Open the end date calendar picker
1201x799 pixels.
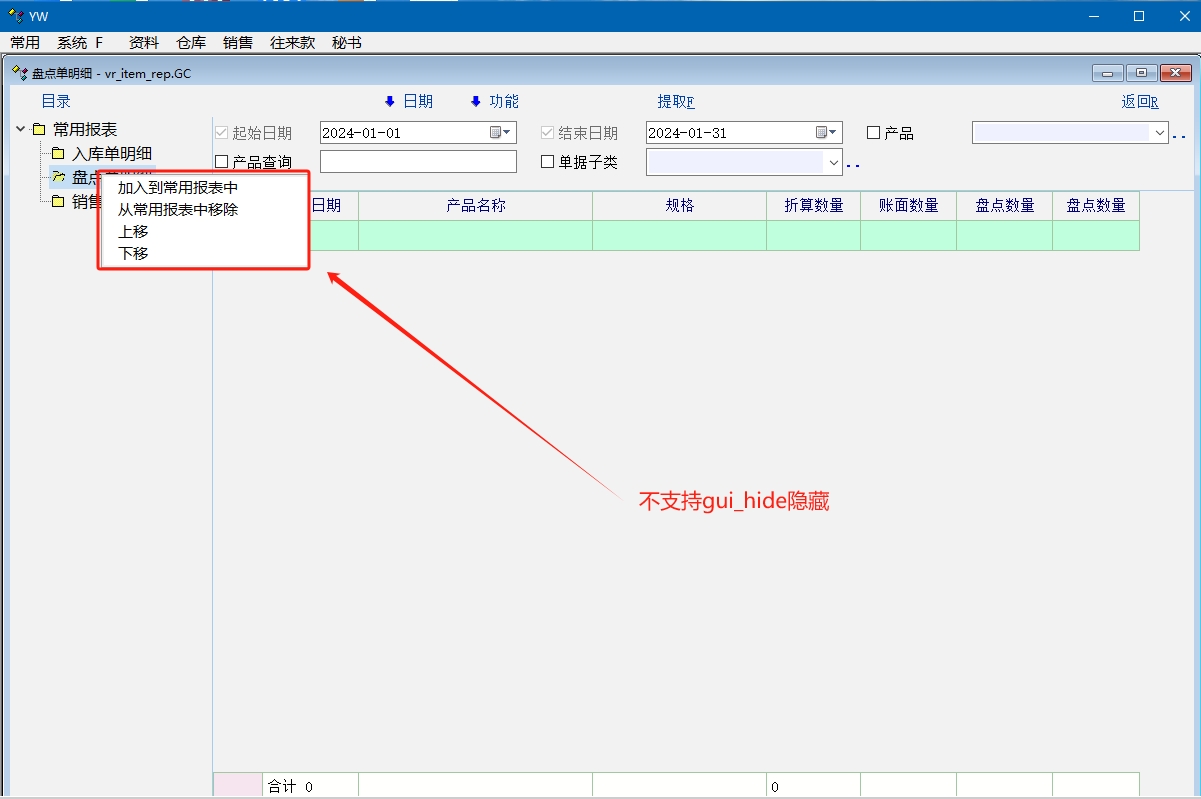(826, 133)
